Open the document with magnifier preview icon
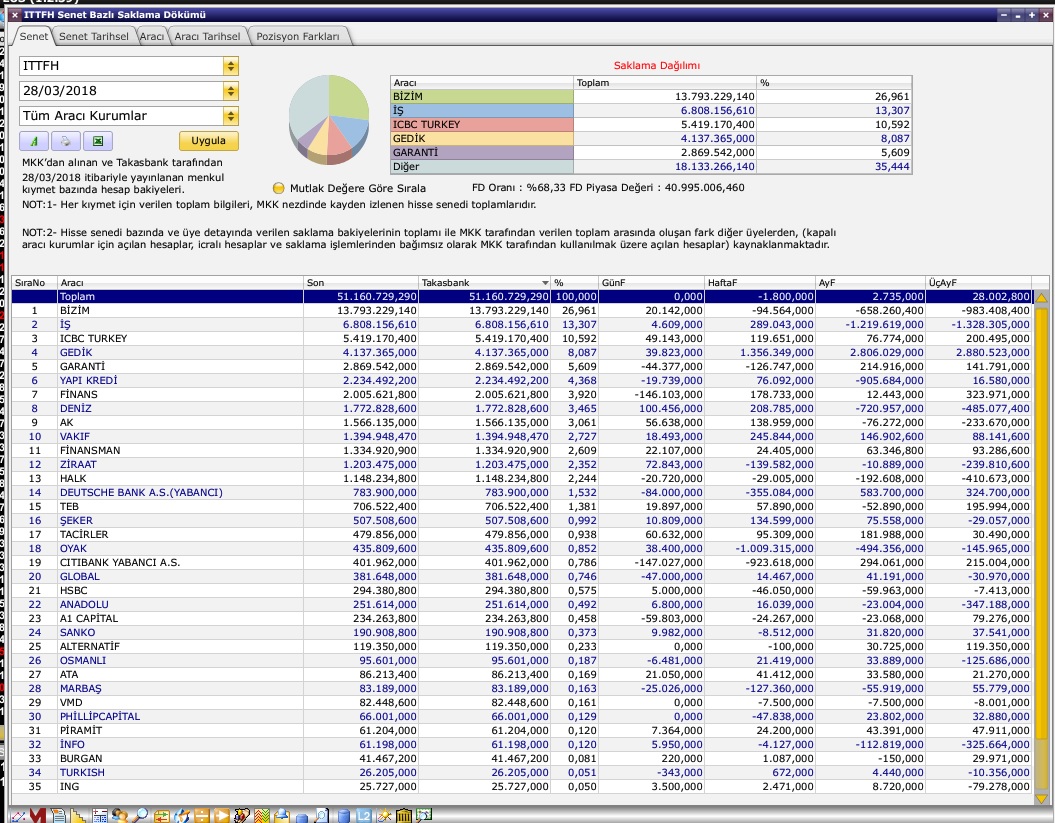 (322, 816)
